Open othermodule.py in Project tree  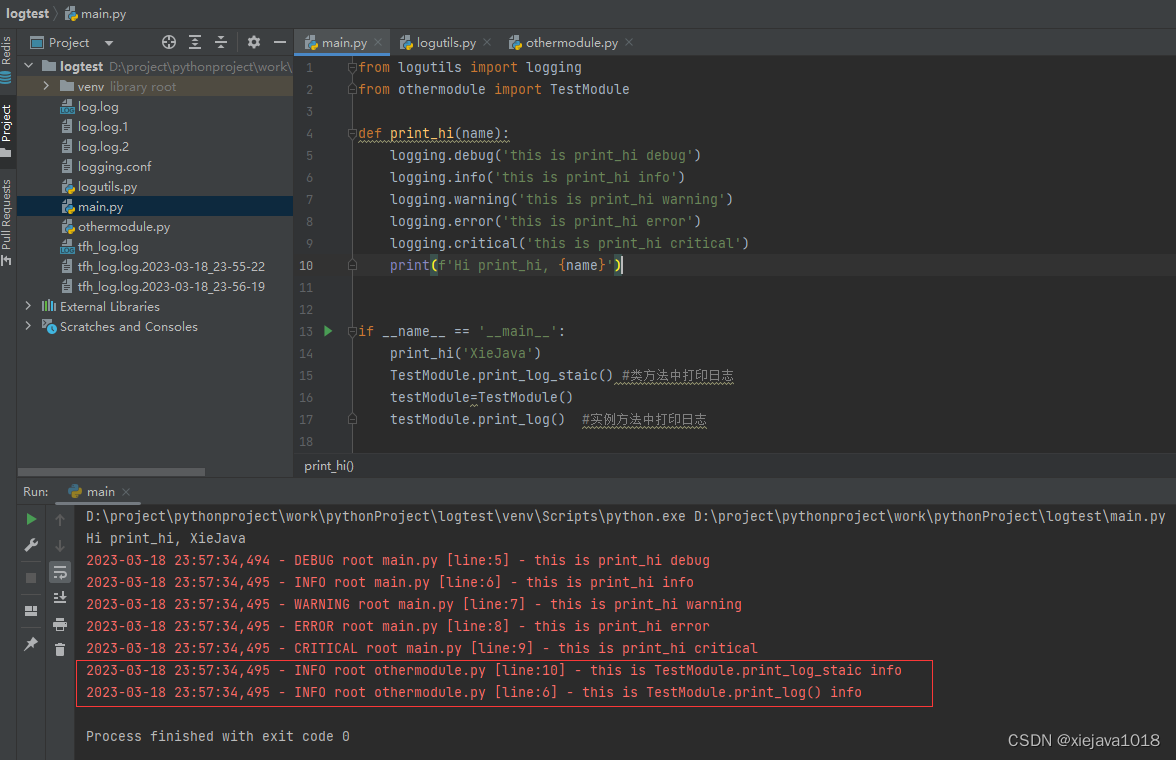[x=123, y=227]
